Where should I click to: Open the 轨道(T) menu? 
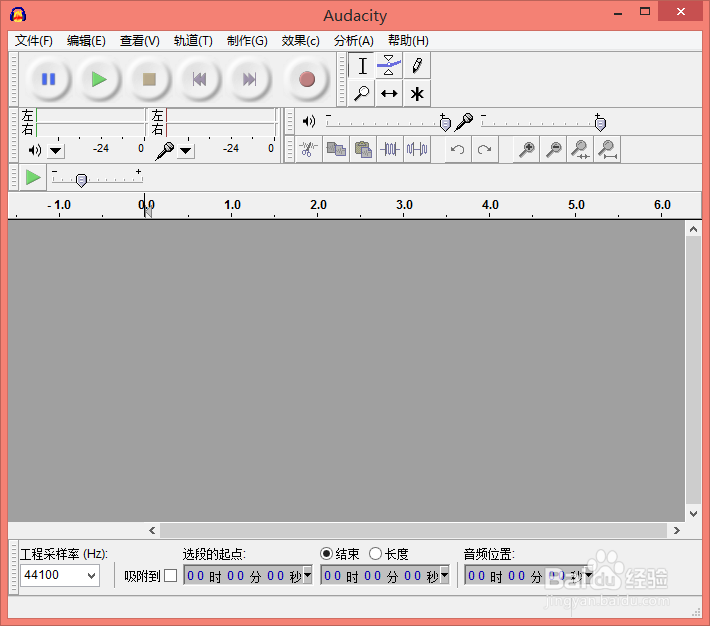click(x=193, y=41)
